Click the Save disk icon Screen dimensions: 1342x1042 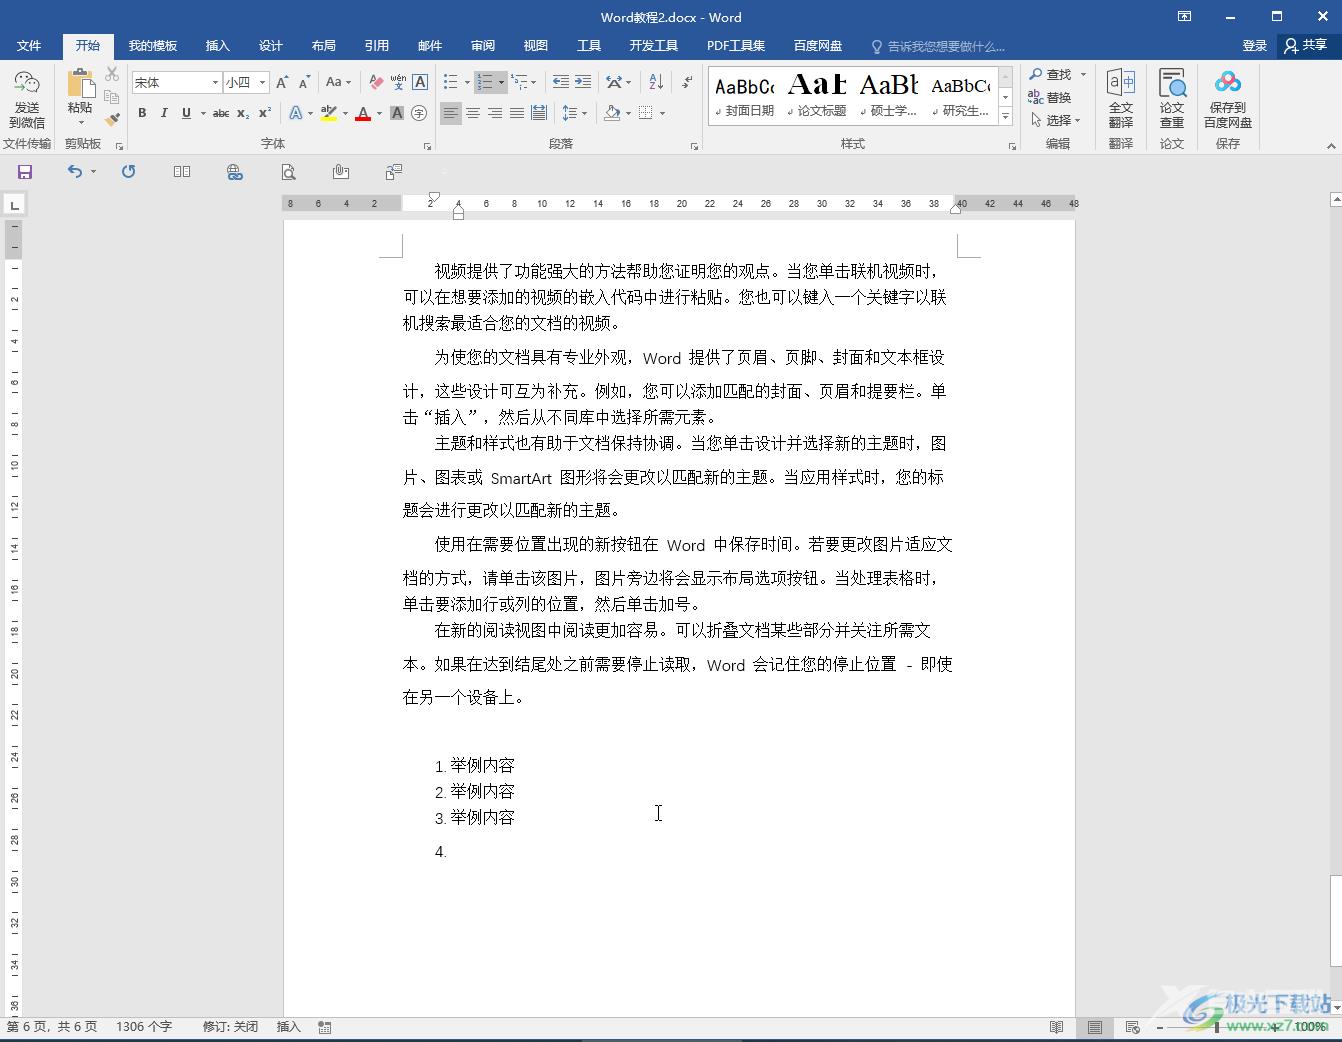pos(25,172)
